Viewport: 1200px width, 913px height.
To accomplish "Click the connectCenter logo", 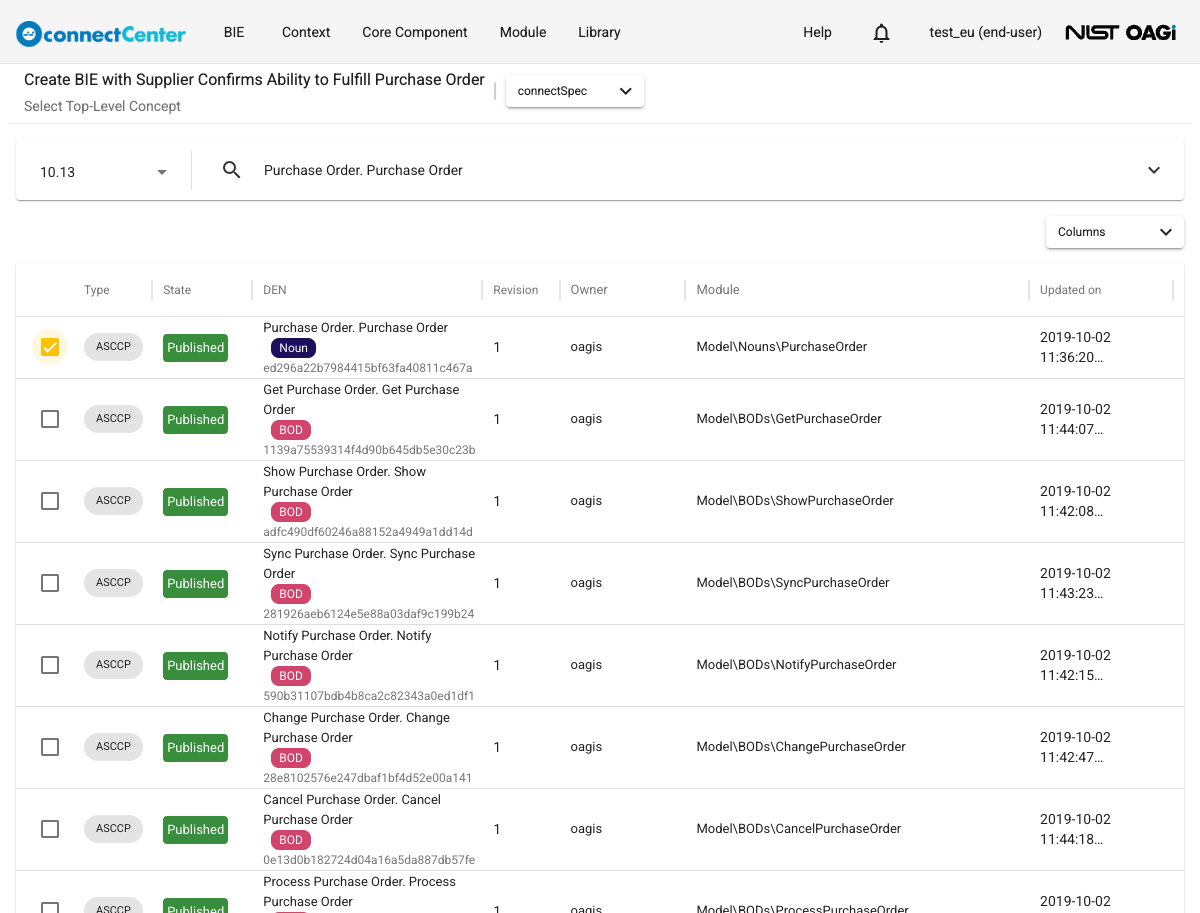I will pyautogui.click(x=101, y=33).
